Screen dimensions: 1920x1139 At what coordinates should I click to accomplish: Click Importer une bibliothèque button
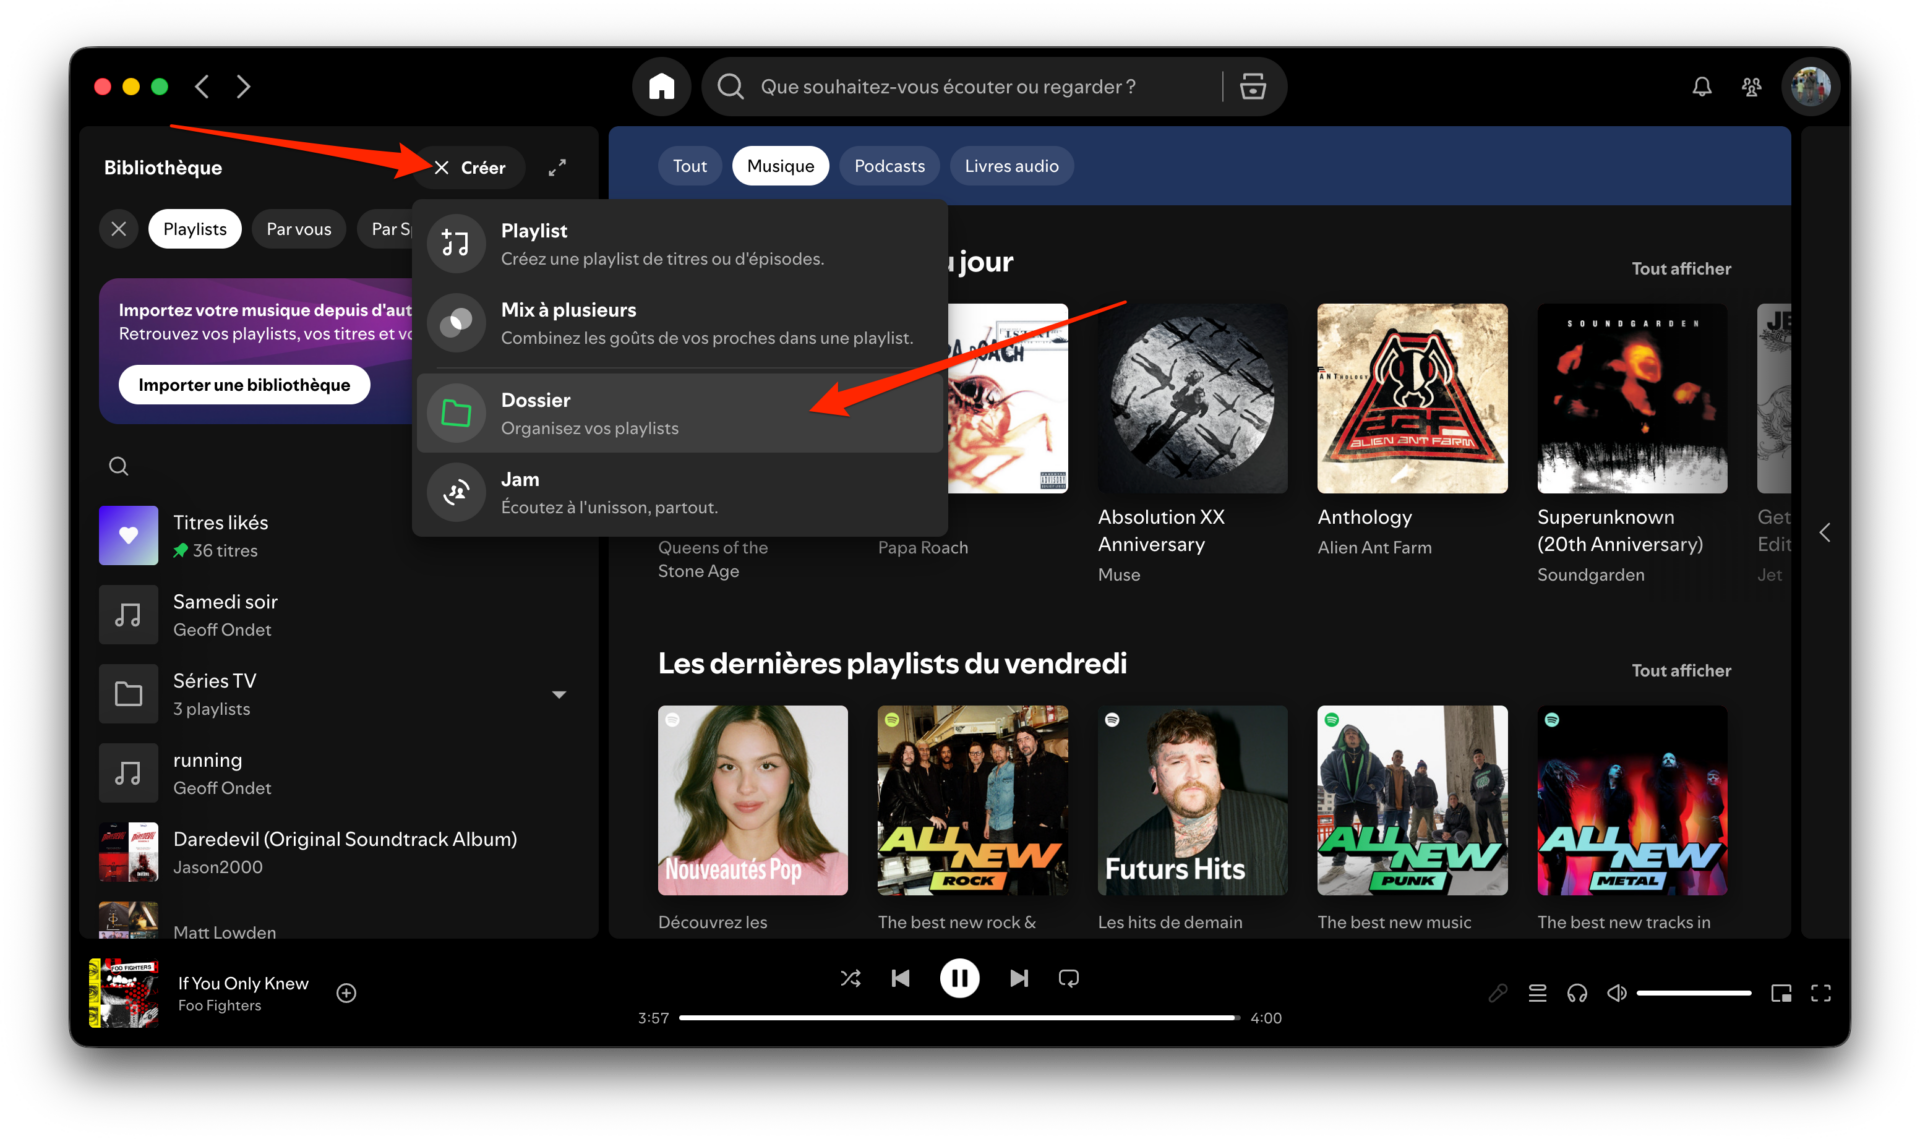pyautogui.click(x=244, y=385)
